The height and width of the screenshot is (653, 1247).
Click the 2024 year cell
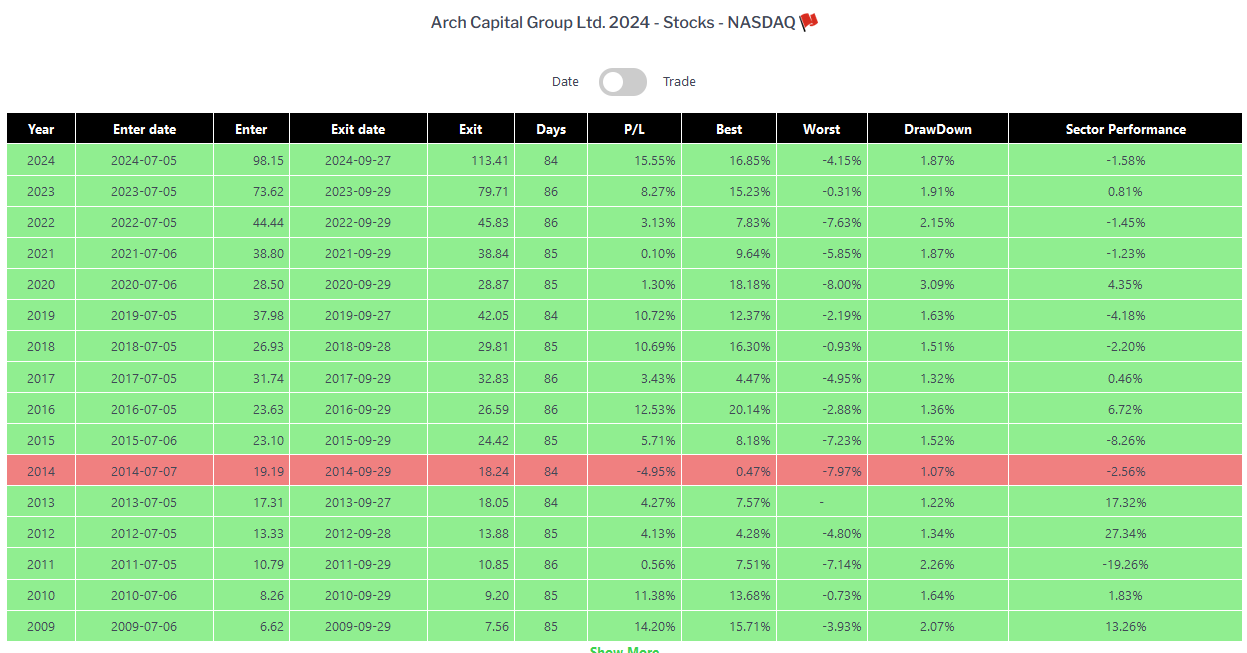(x=41, y=160)
